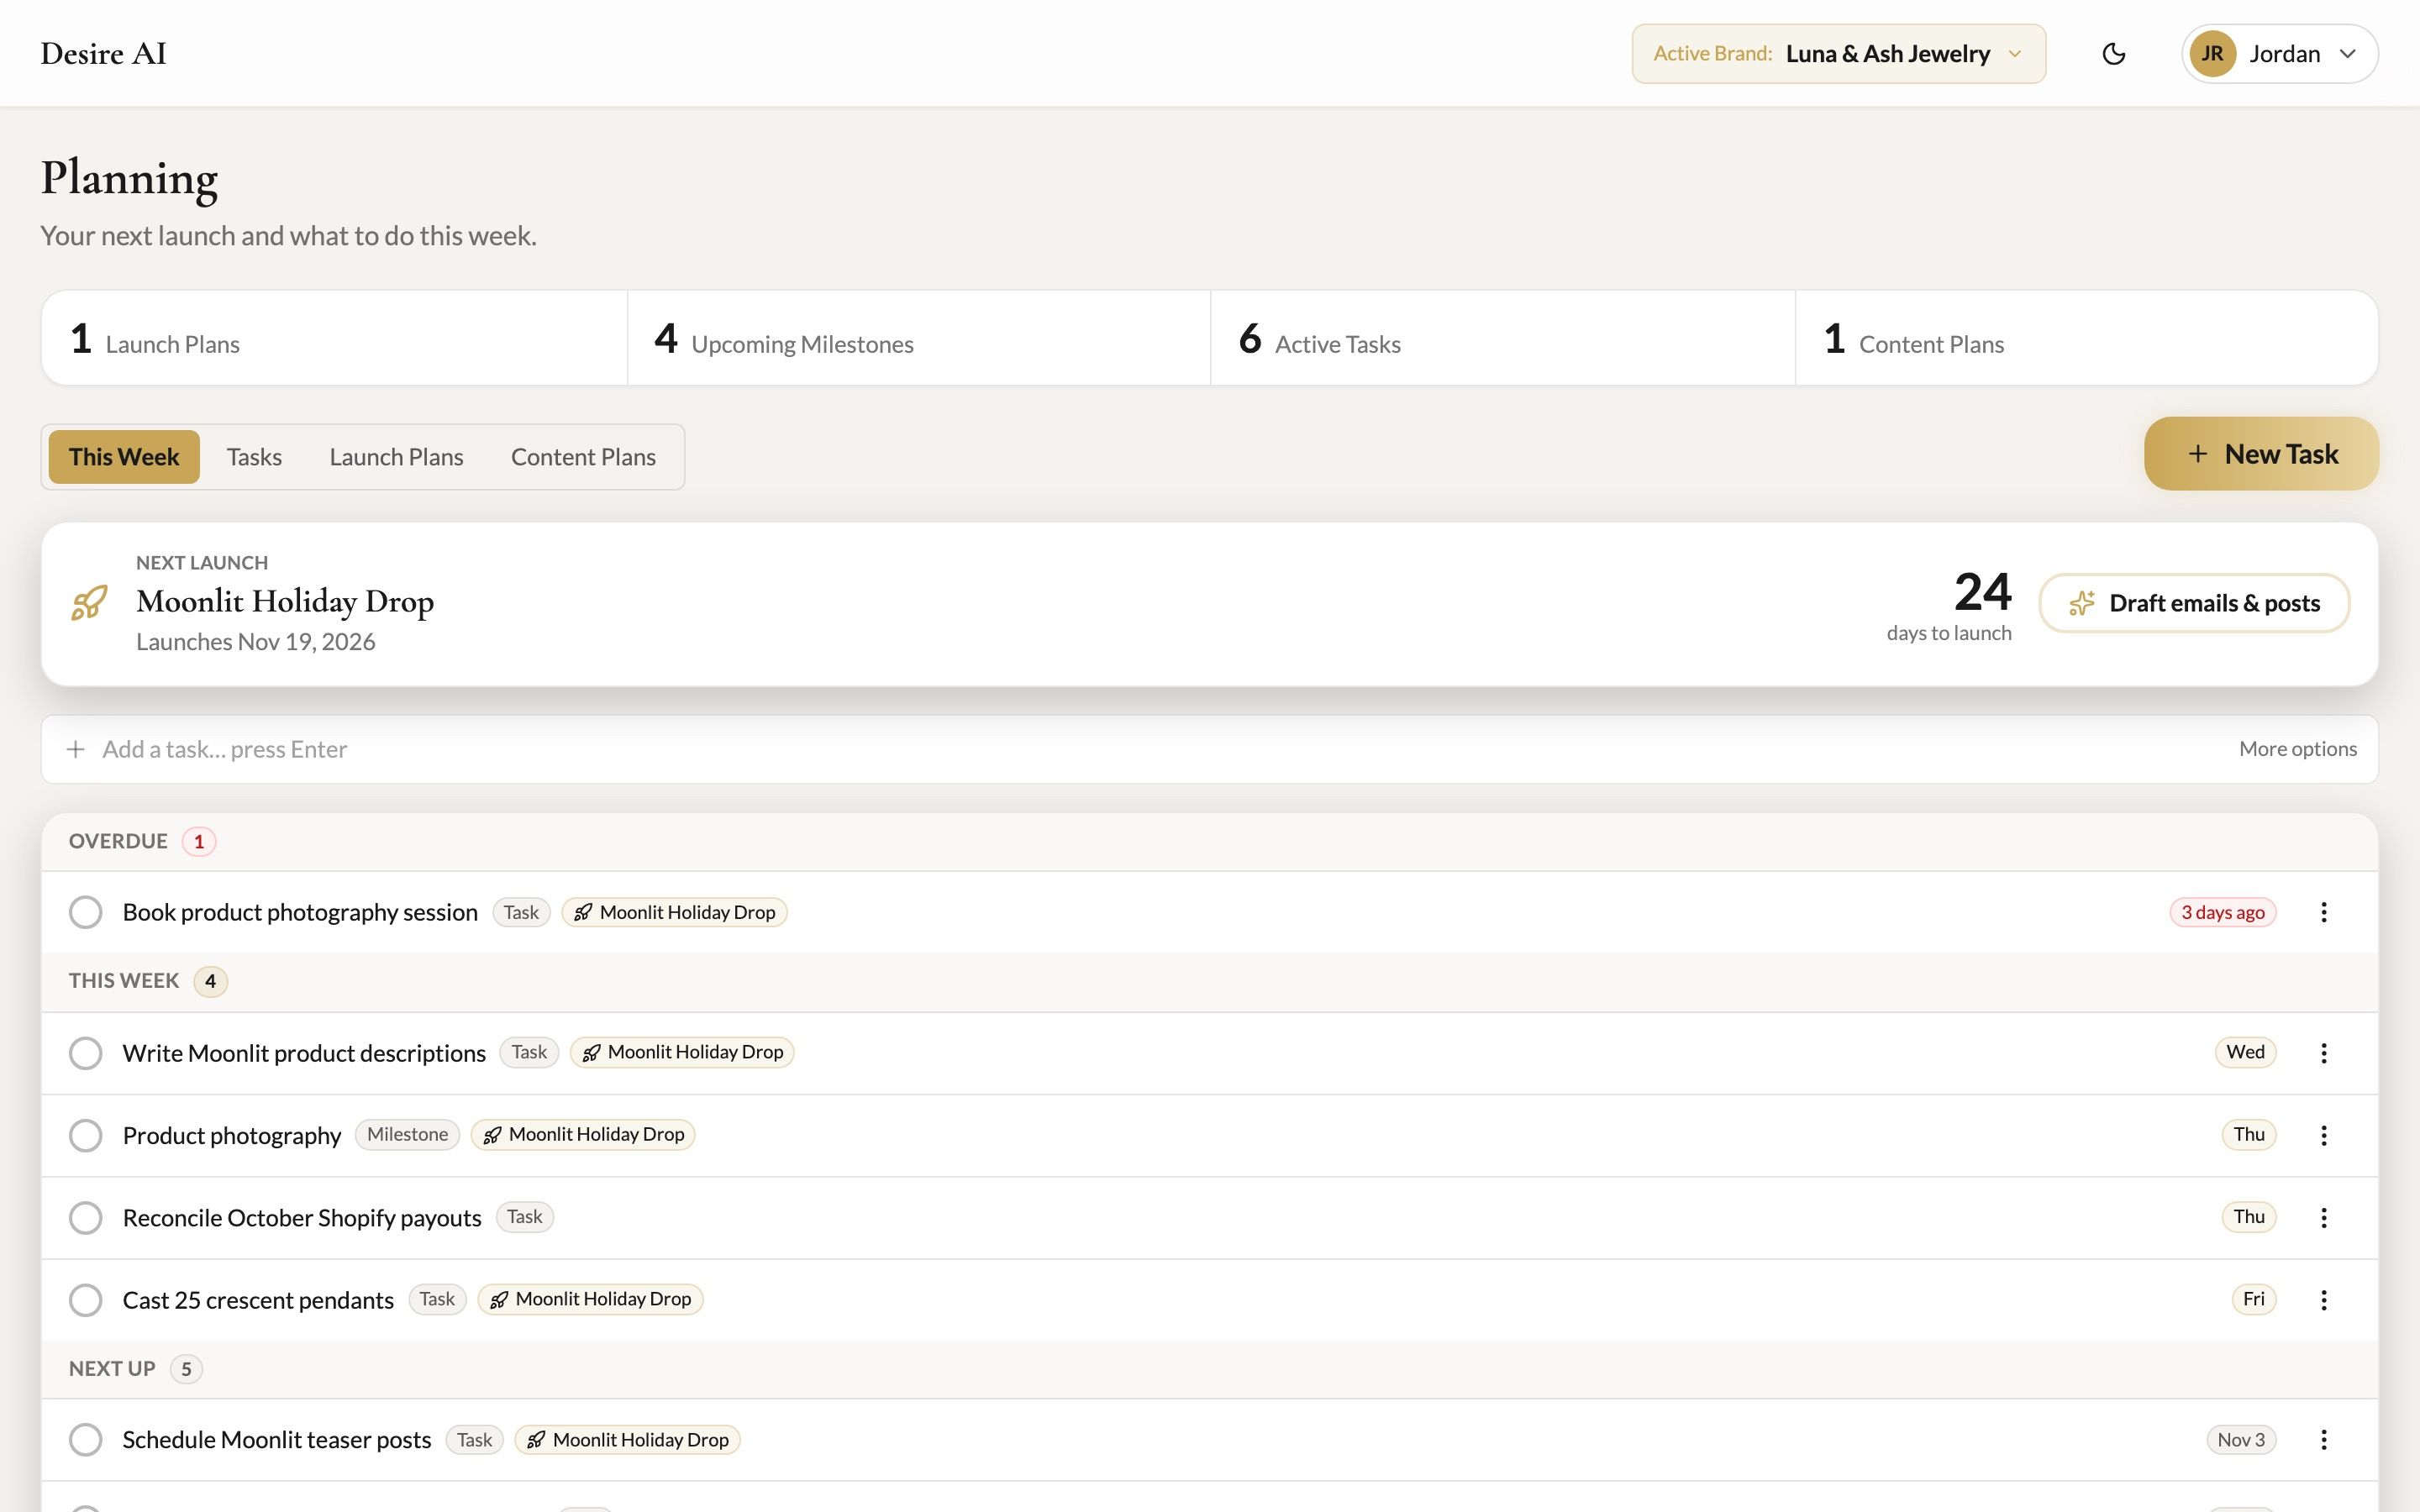Click Moonlit Holiday Drop tag on Write Moonlit product descriptions

pyautogui.click(x=682, y=1052)
